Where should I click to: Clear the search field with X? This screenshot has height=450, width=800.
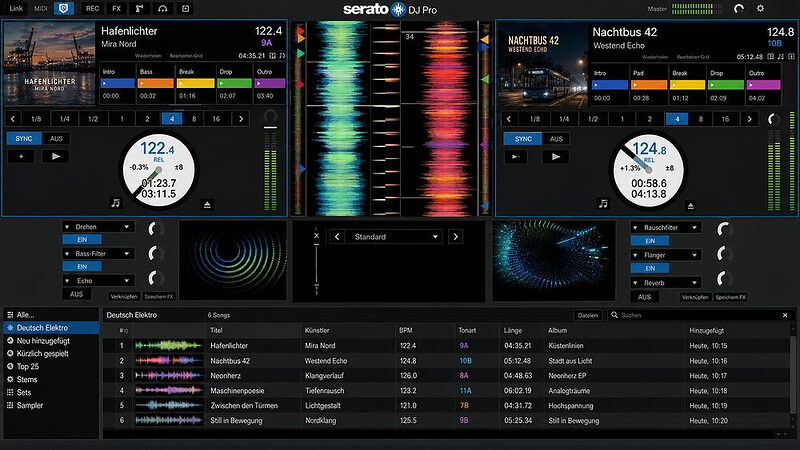[785, 315]
